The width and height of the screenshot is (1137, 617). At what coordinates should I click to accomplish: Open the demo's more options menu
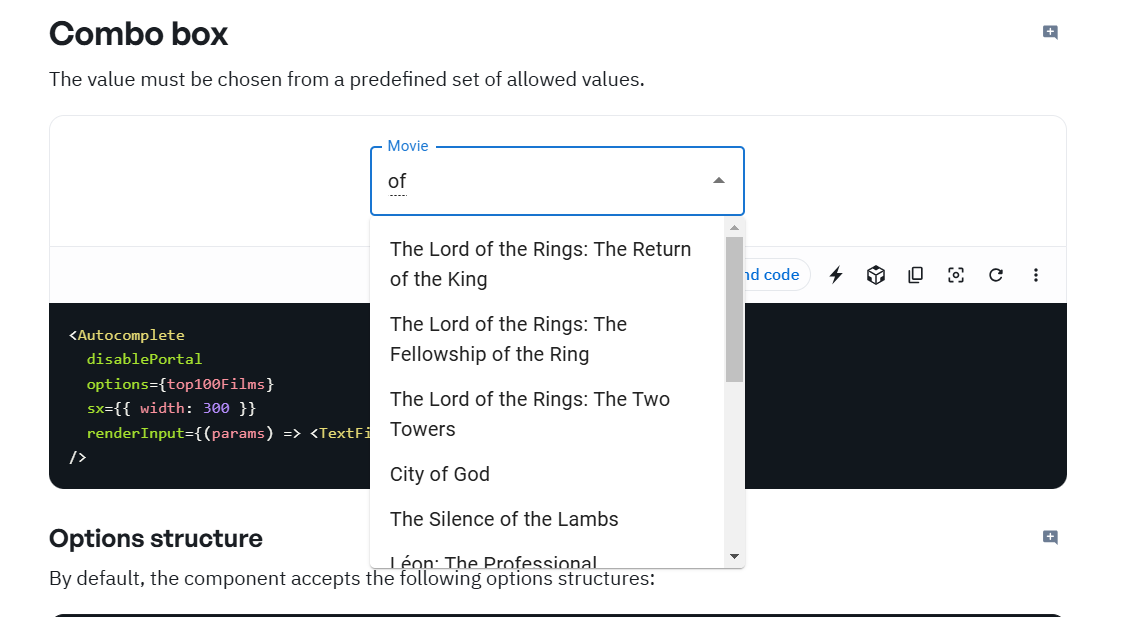click(1035, 275)
